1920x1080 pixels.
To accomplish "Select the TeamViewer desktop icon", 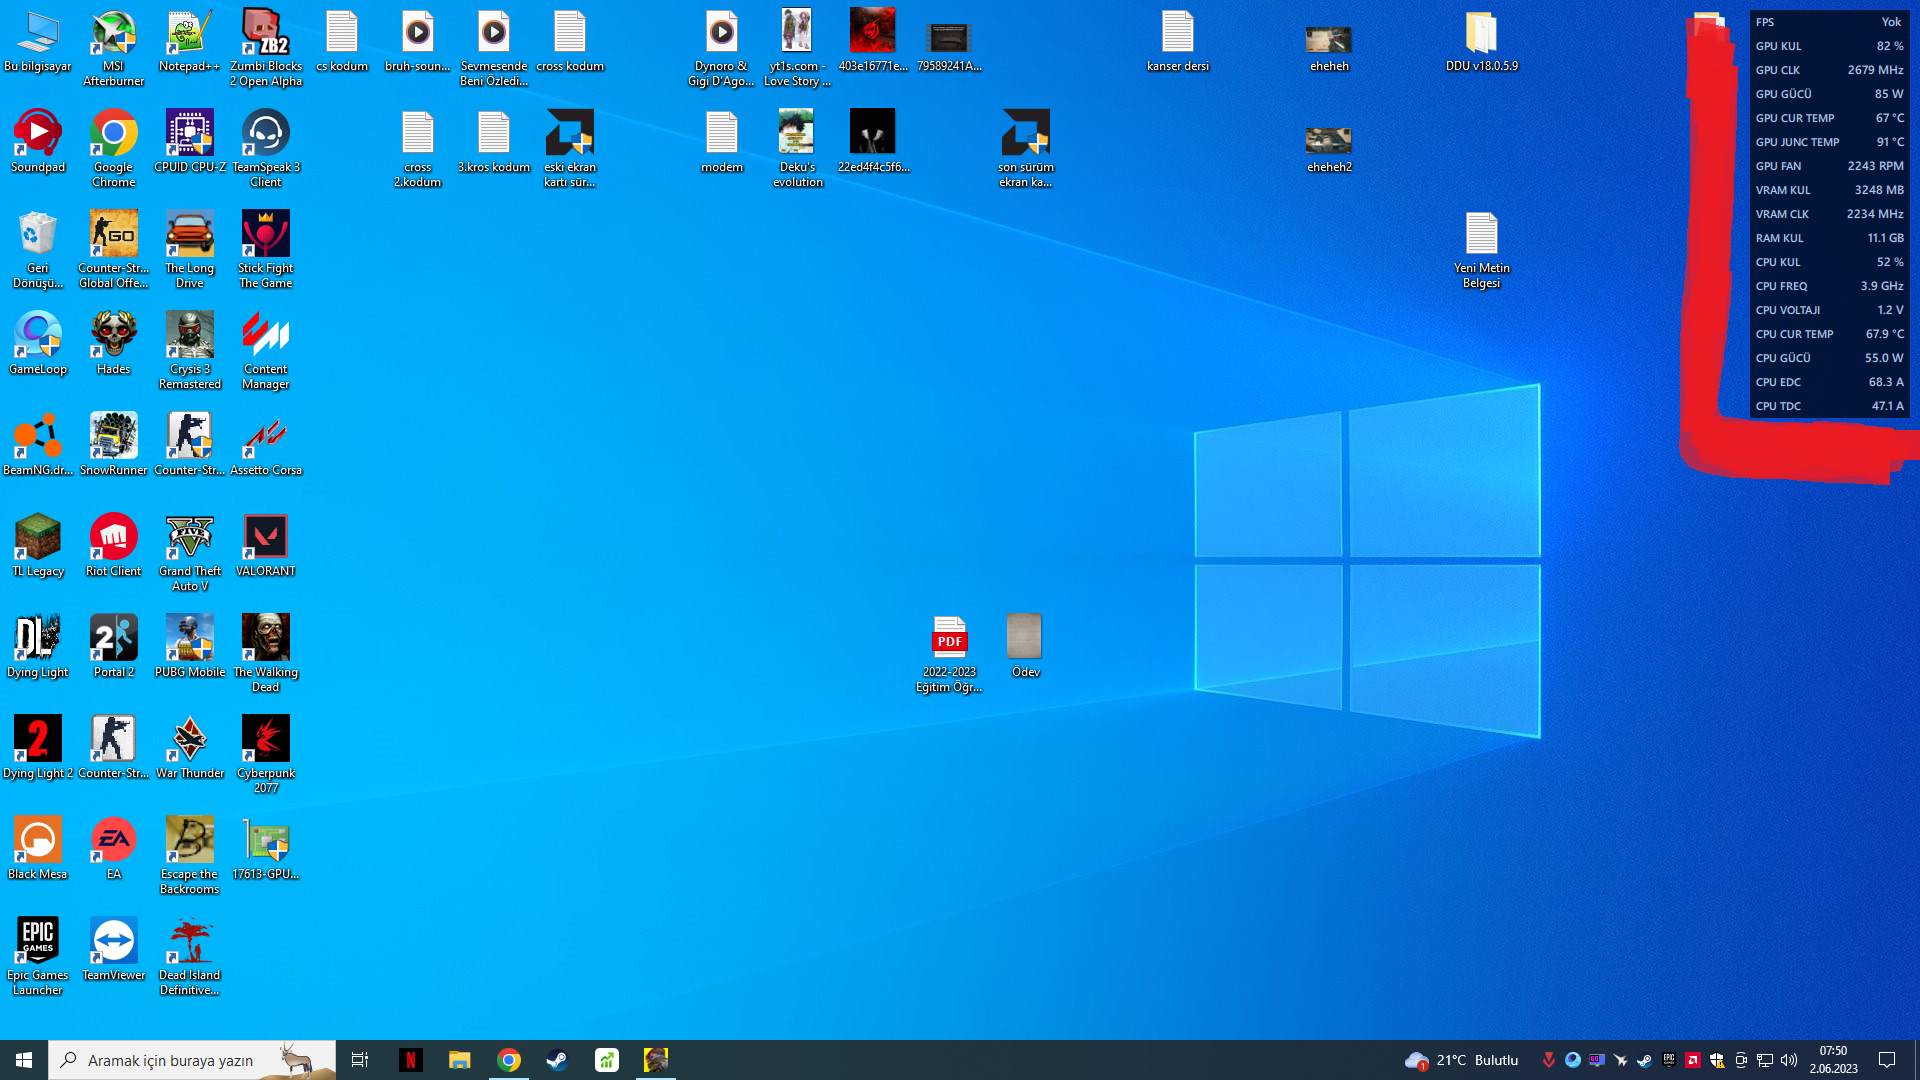I will point(114,949).
